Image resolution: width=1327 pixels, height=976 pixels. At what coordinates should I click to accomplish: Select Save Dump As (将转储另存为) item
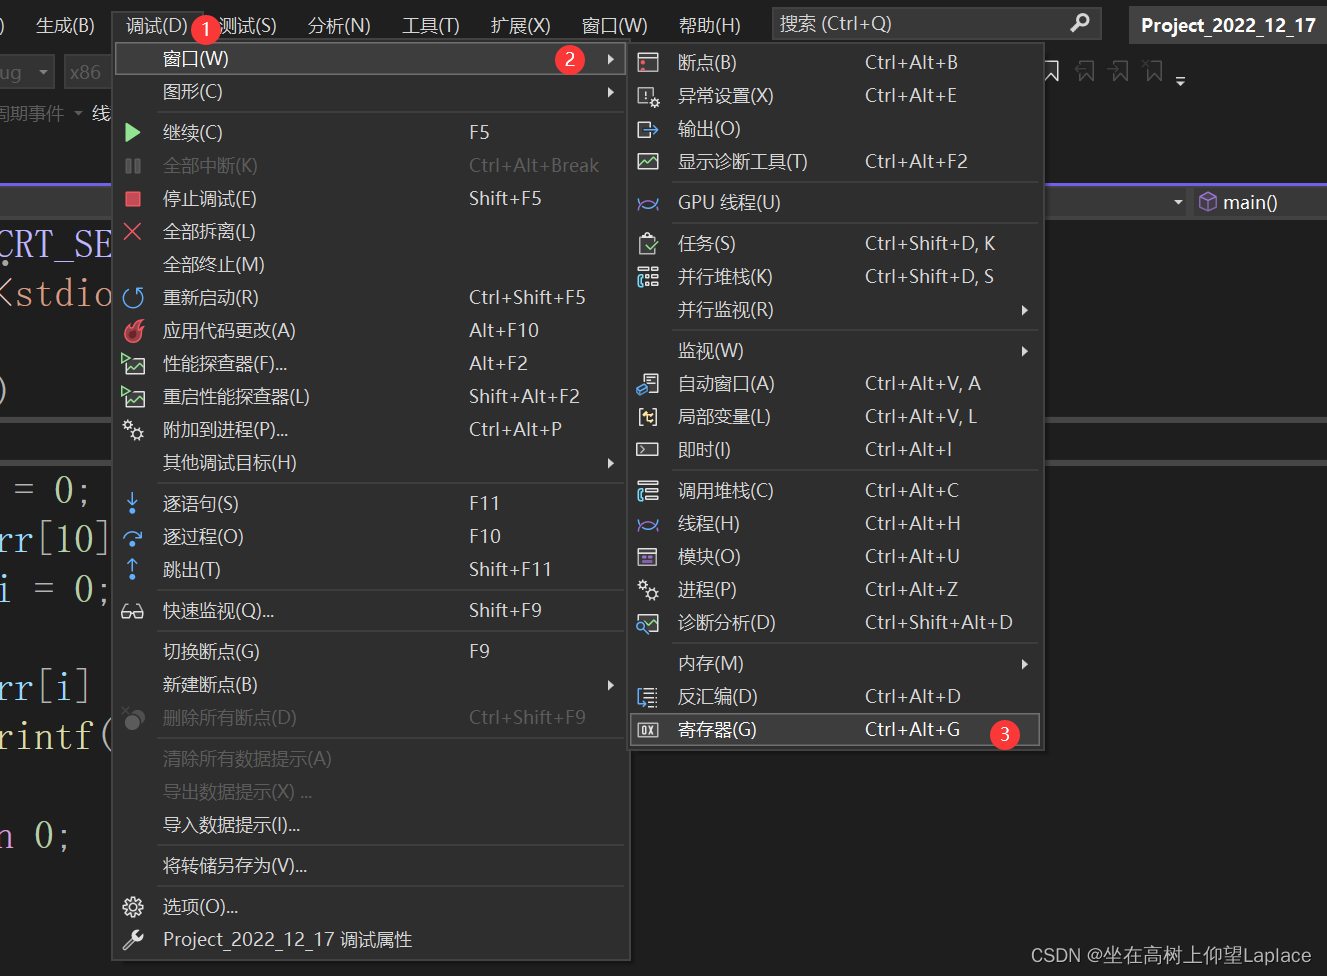(370, 866)
